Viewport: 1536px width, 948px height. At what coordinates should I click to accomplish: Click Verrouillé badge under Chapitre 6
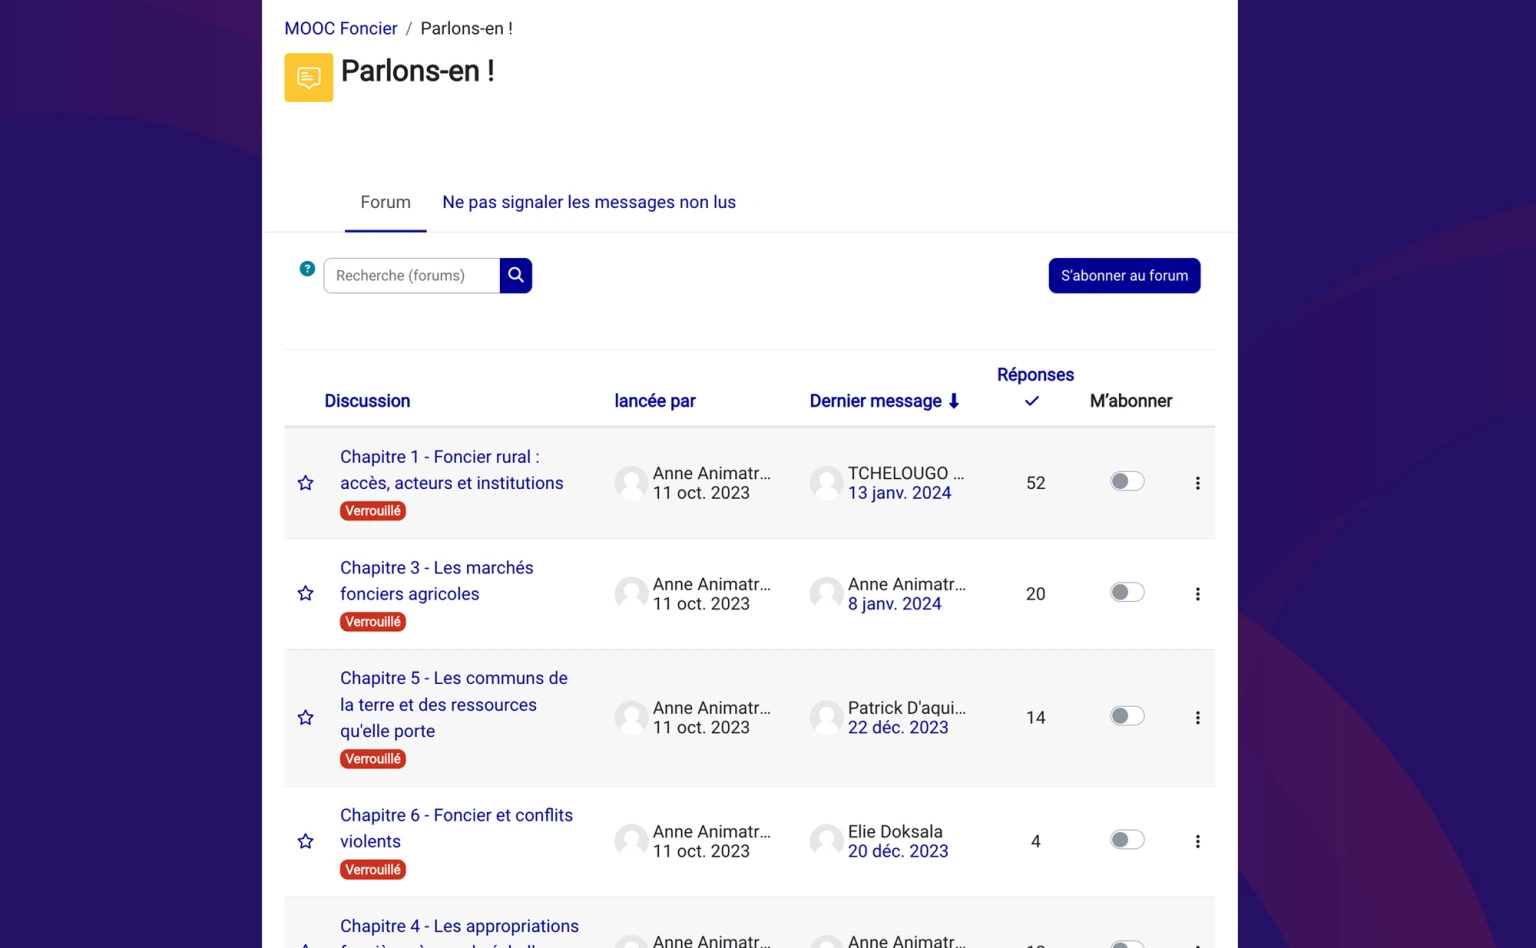pos(373,870)
